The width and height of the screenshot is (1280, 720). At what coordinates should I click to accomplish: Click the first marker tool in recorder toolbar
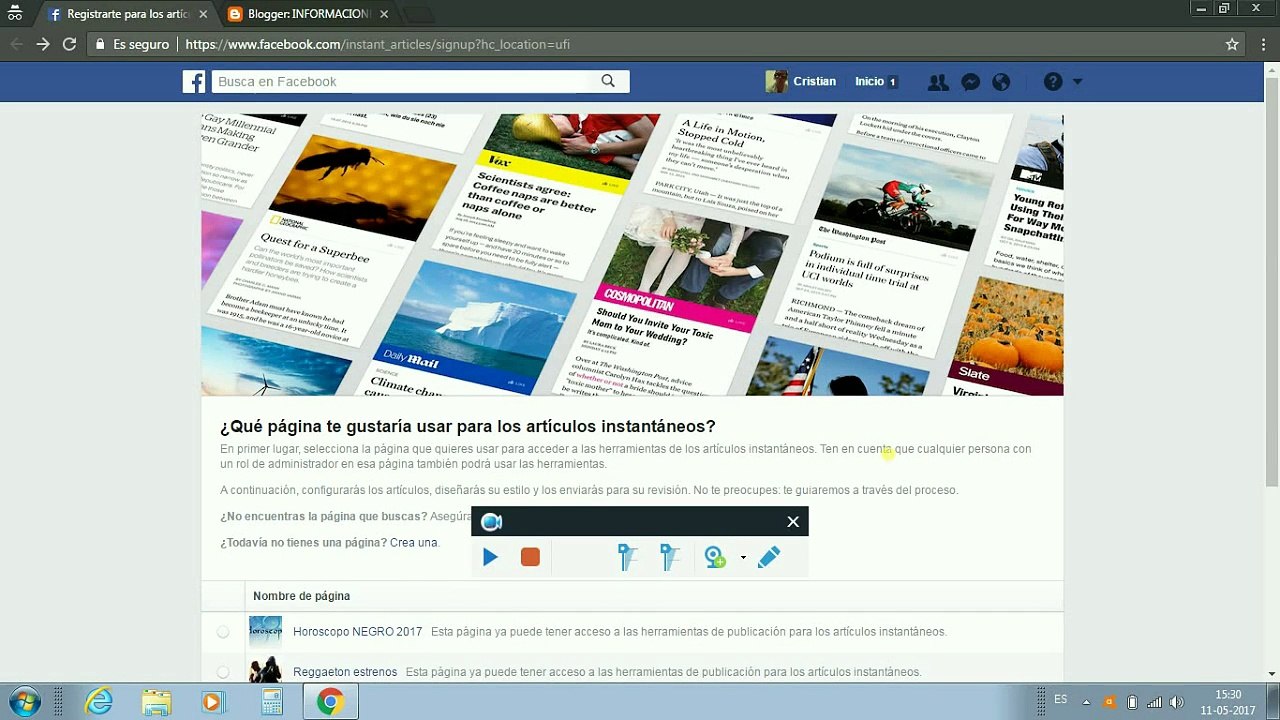627,557
